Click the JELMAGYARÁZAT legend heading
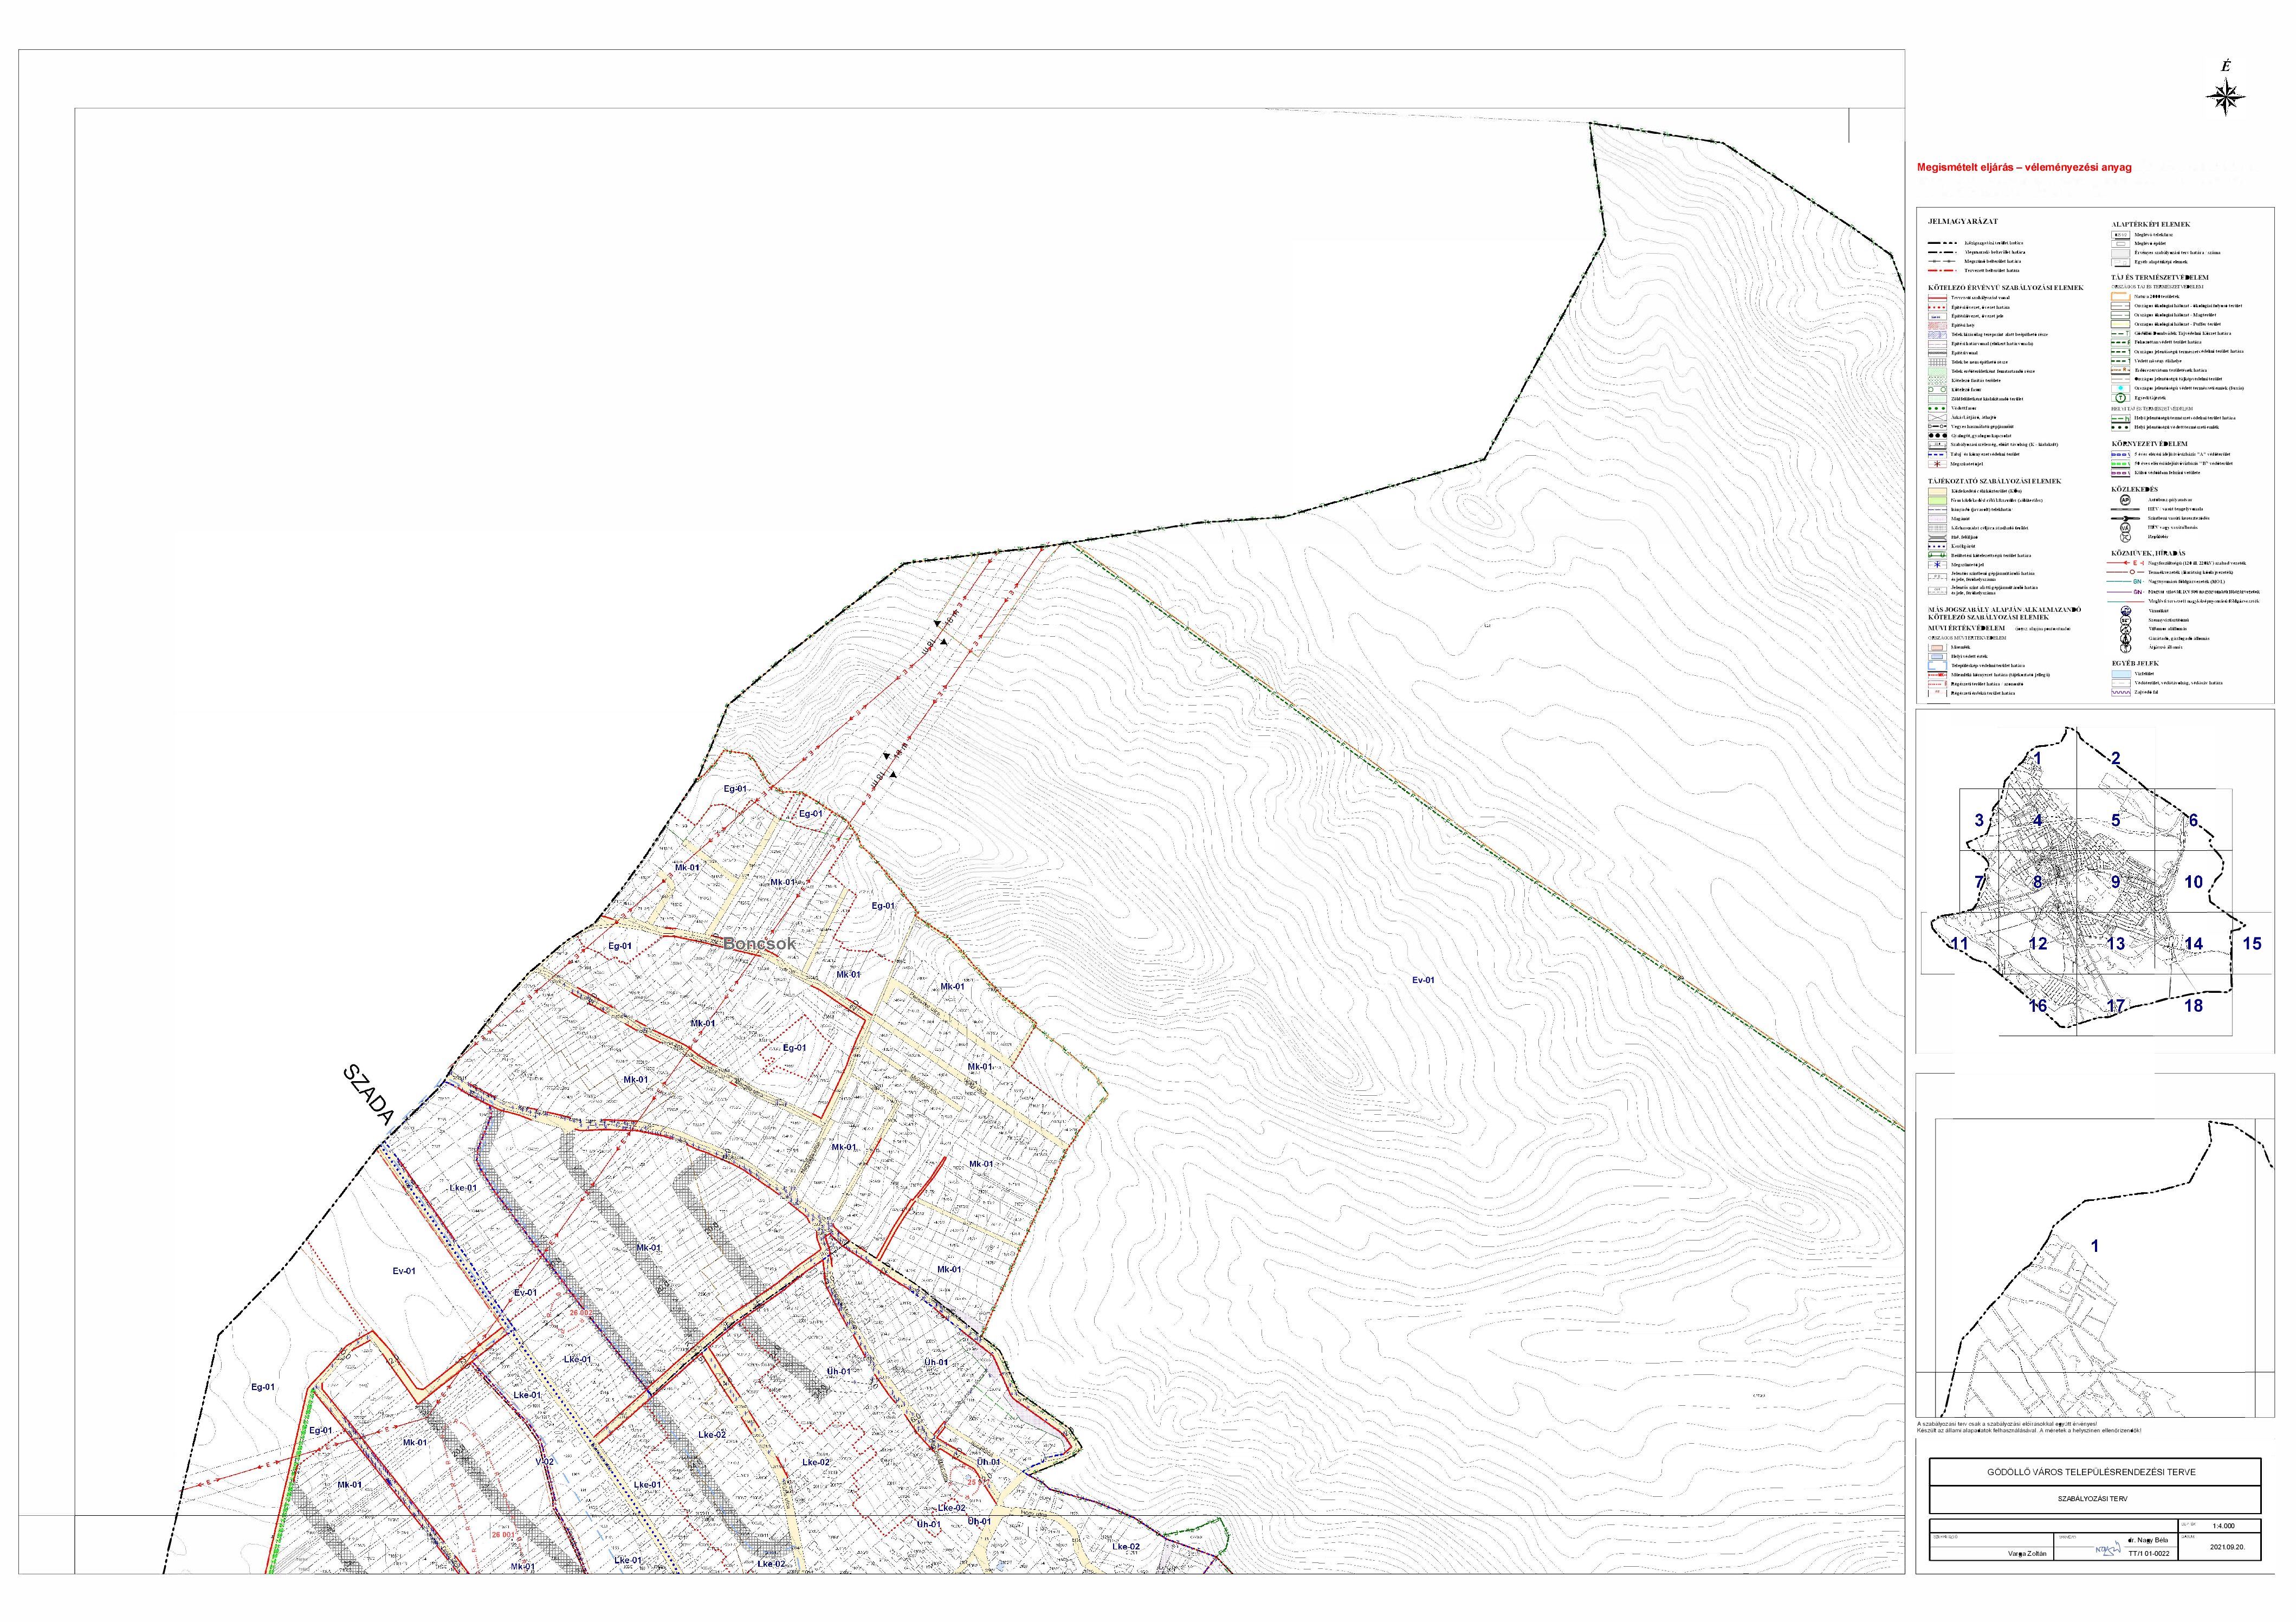The height and width of the screenshot is (1622, 2296). click(1963, 222)
